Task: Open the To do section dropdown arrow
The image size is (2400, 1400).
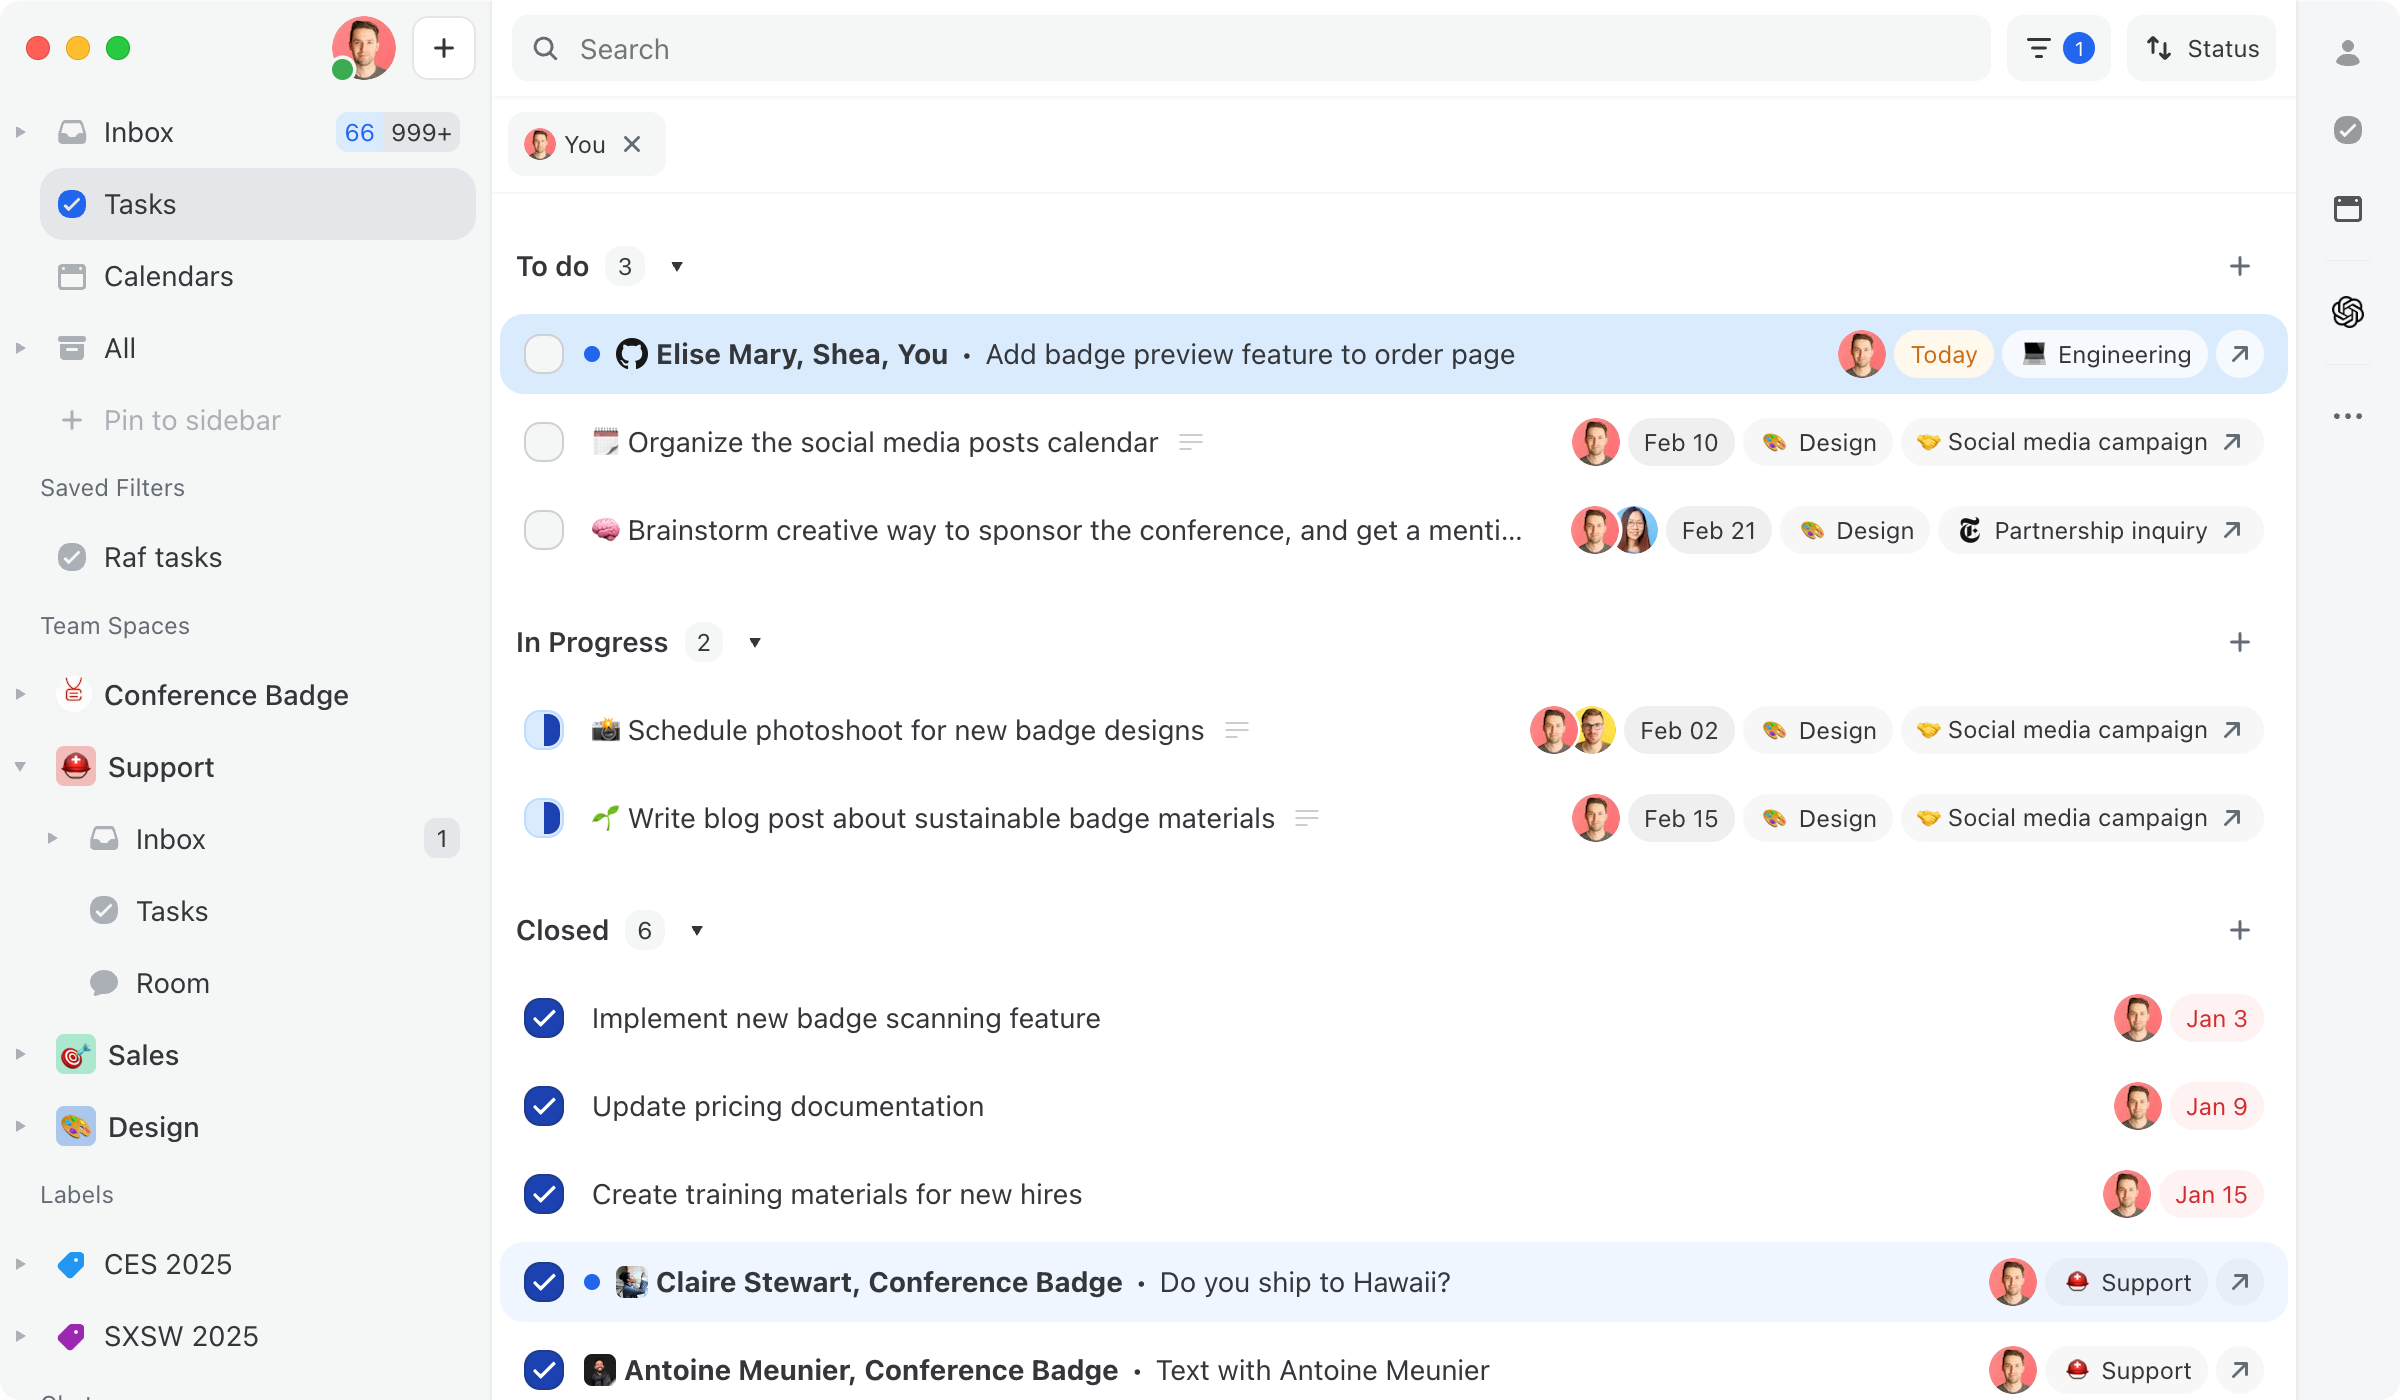Action: pos(676,266)
